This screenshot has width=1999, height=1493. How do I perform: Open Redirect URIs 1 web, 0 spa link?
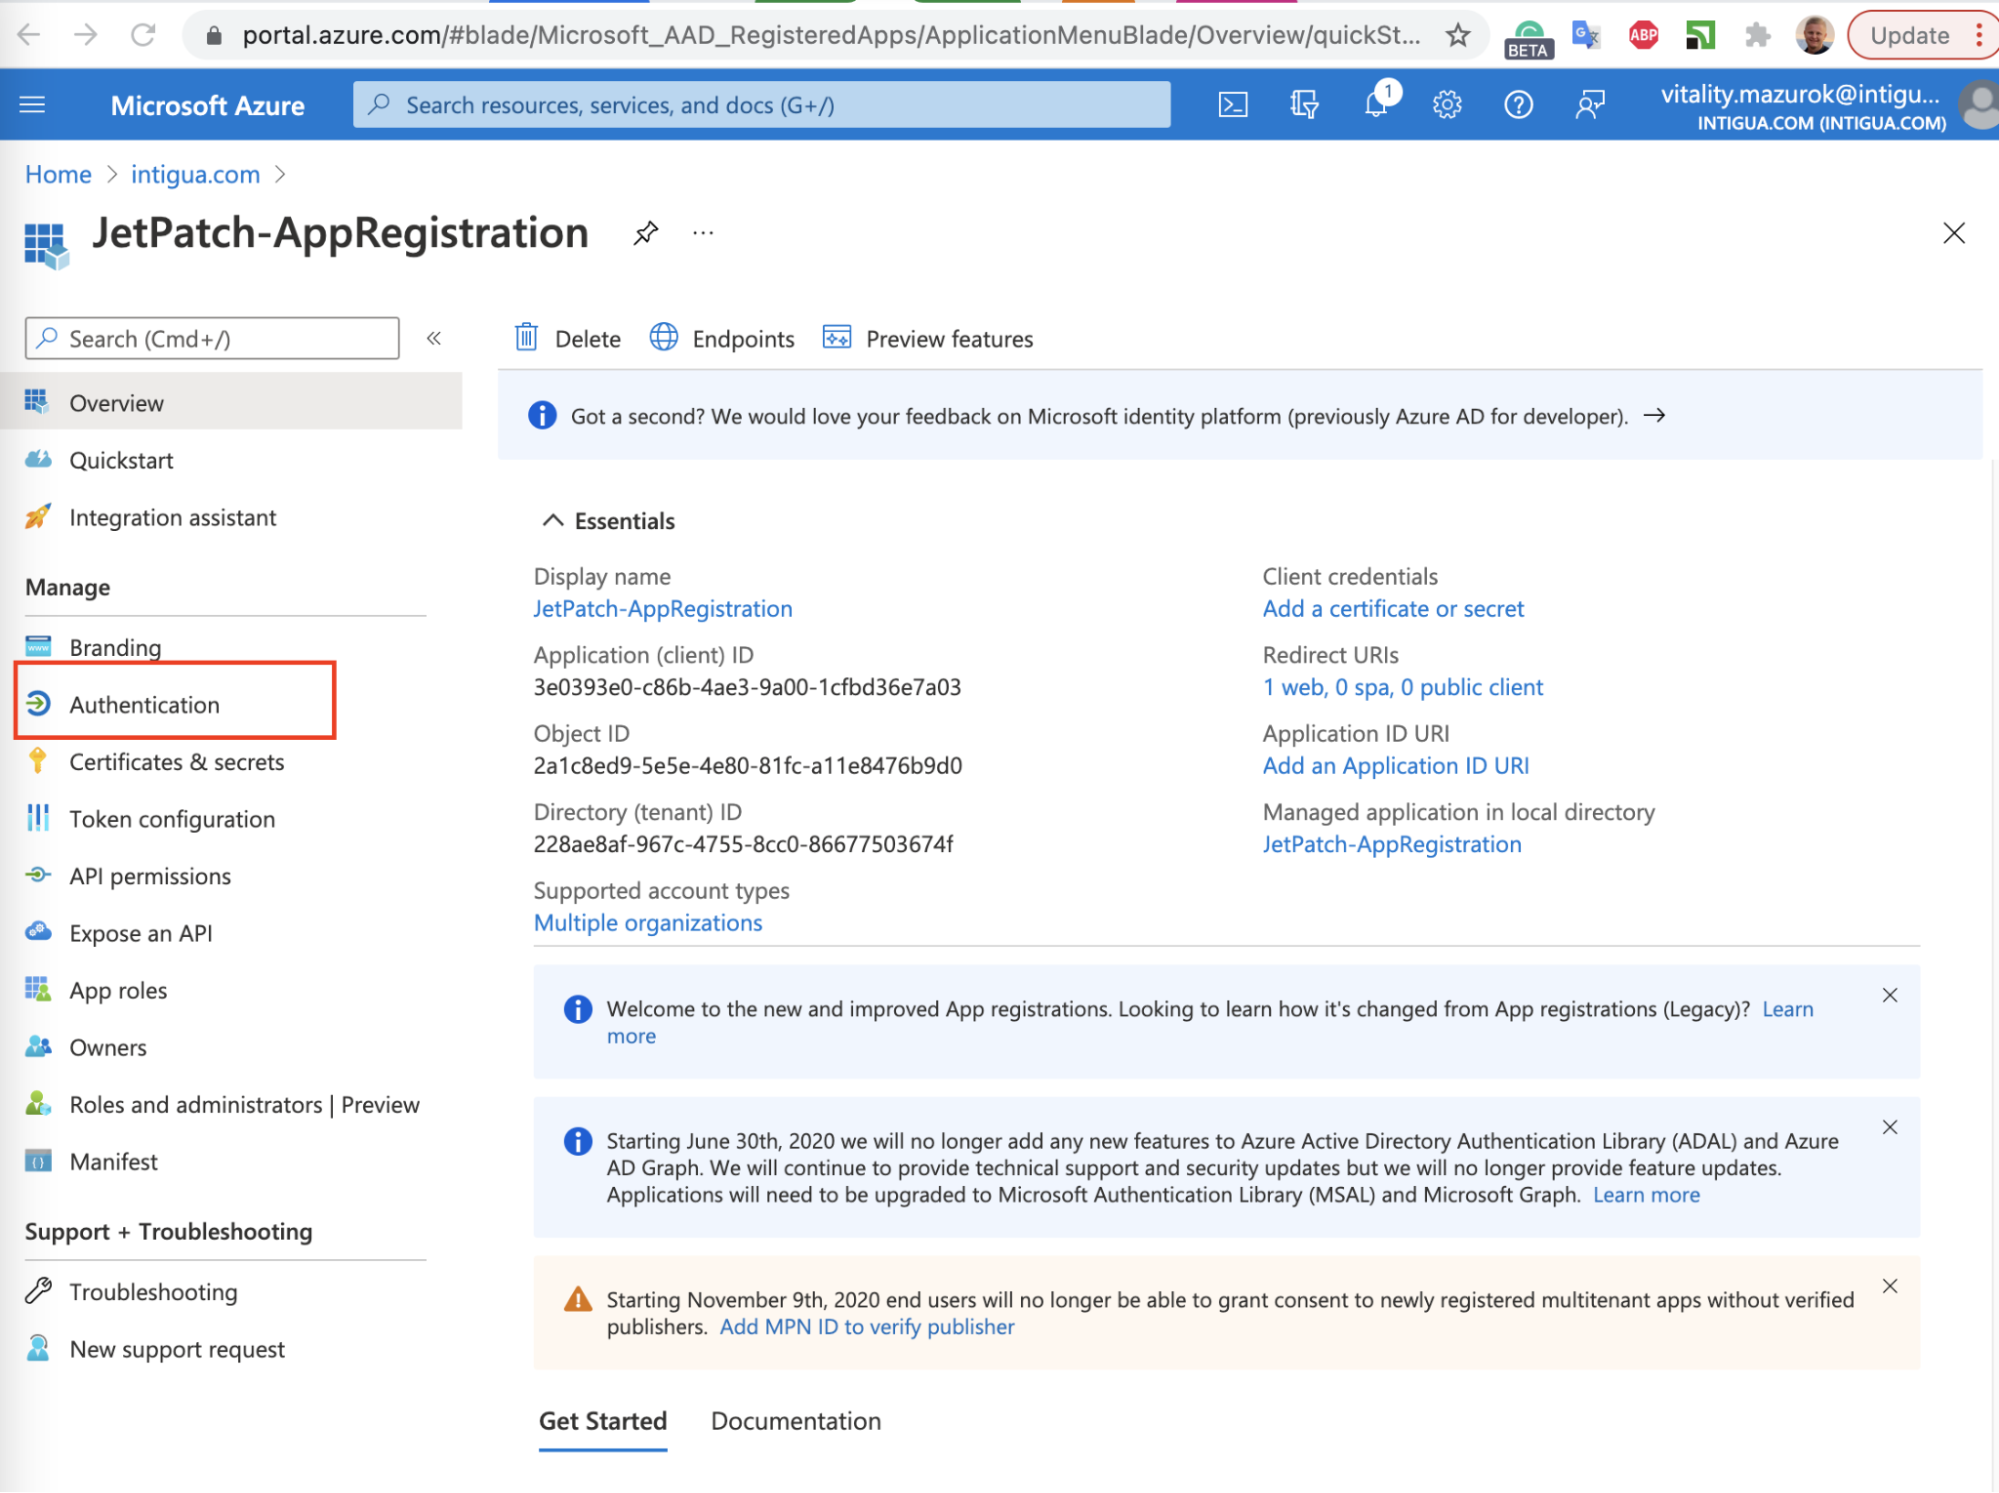coord(1402,686)
